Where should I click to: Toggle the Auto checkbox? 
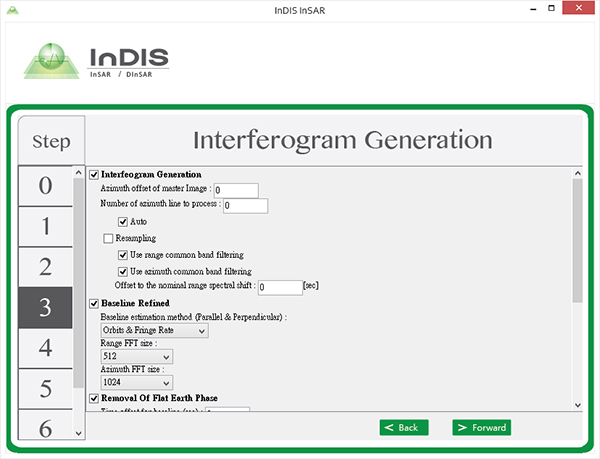point(123,221)
